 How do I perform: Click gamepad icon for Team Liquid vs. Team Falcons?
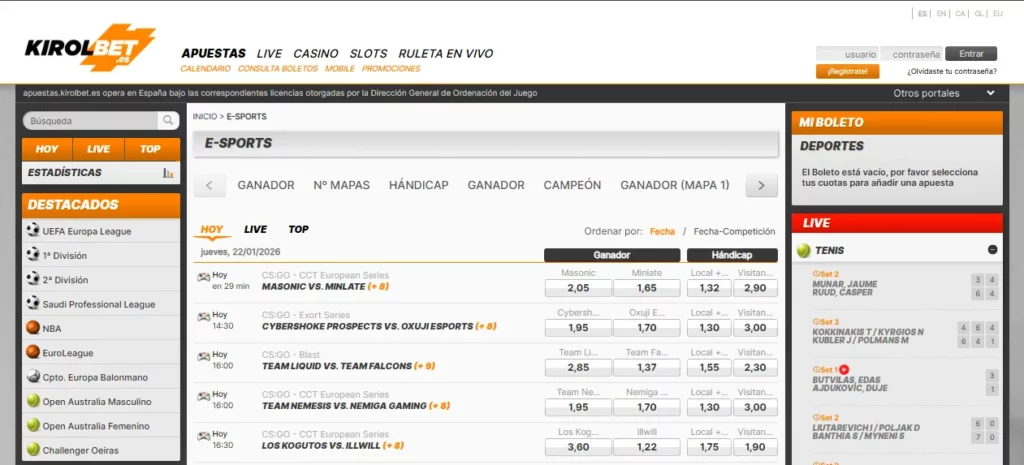204,356
